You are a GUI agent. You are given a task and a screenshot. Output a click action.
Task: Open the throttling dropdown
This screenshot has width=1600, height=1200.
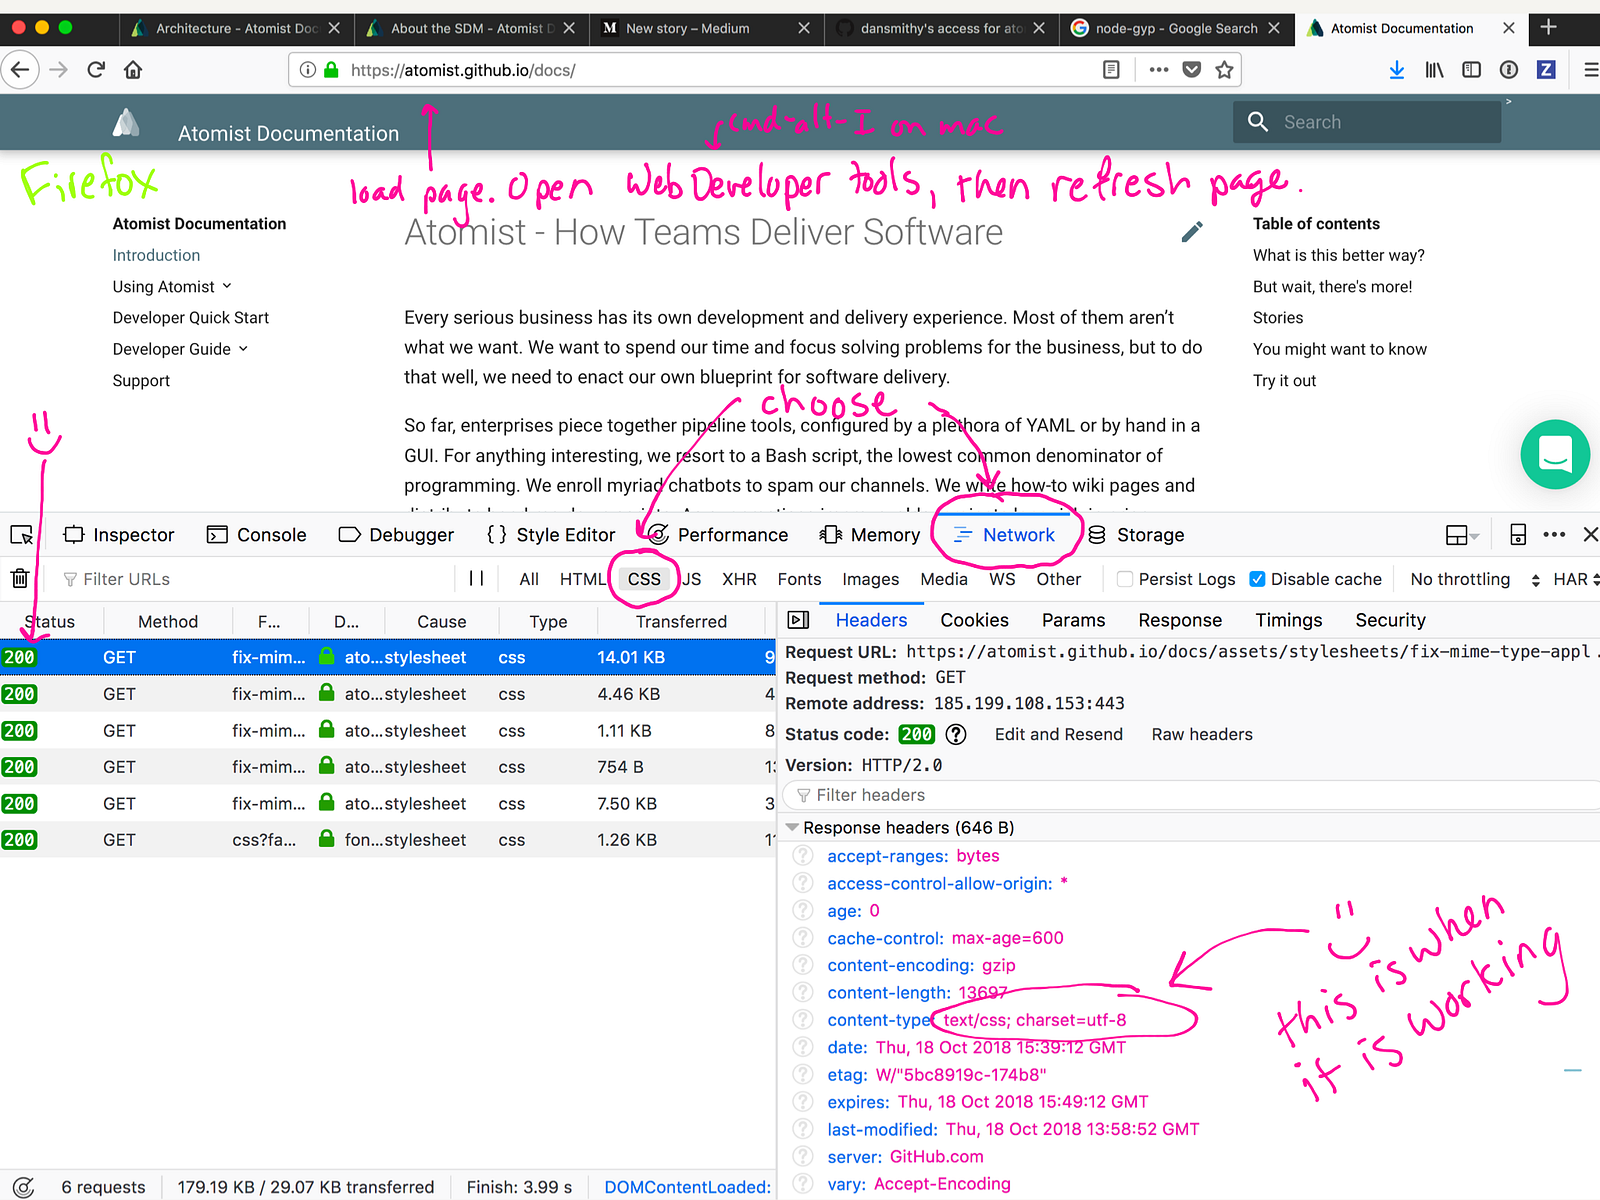click(1475, 579)
